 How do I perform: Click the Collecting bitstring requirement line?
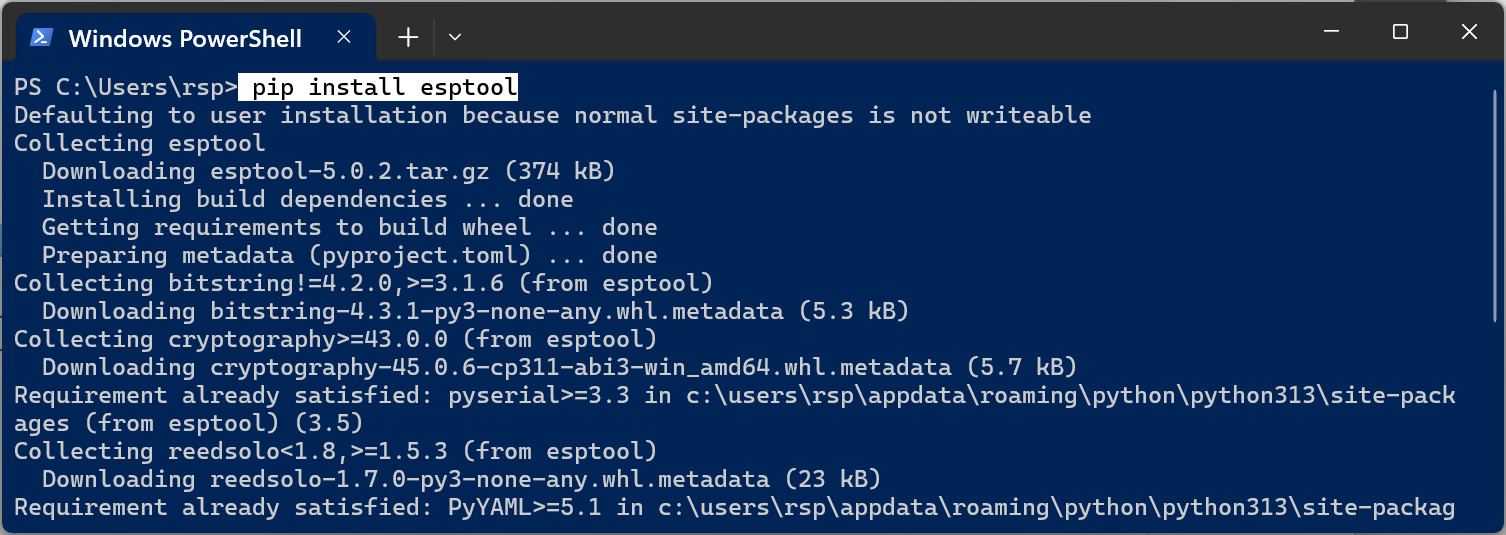coord(364,283)
